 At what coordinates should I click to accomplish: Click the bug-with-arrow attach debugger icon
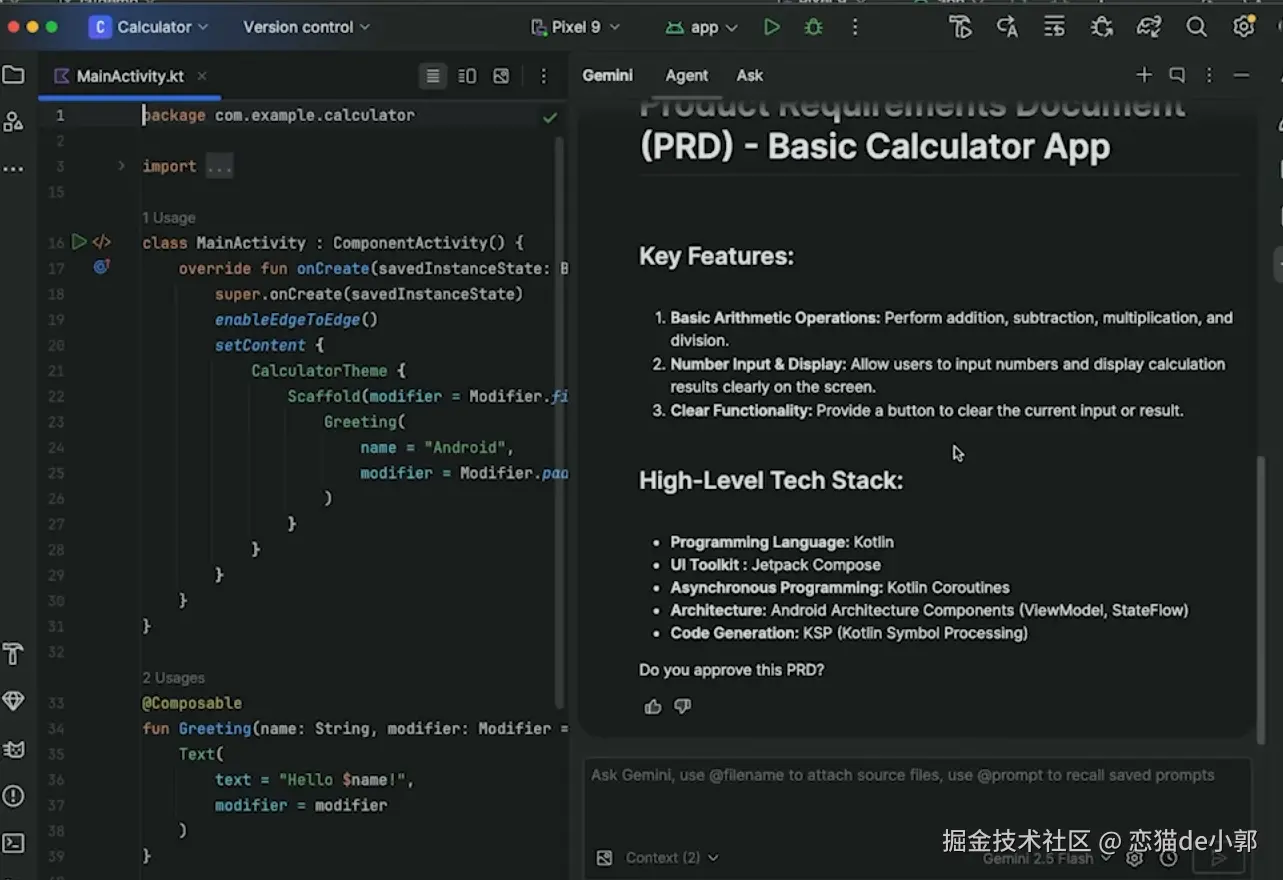coord(1102,27)
